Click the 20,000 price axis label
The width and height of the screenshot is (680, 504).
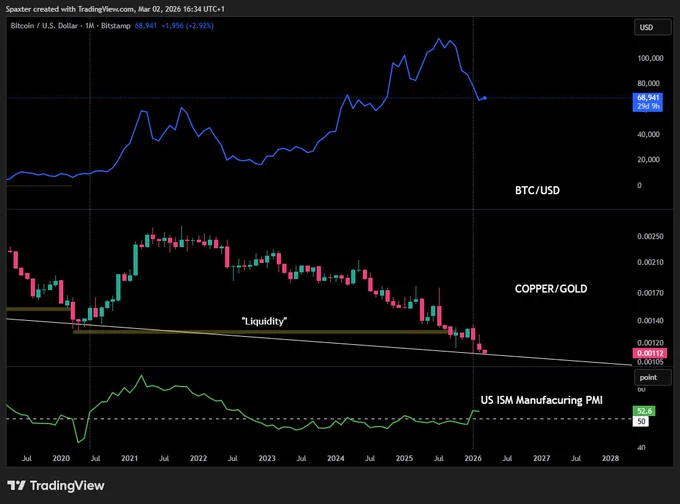[648, 160]
